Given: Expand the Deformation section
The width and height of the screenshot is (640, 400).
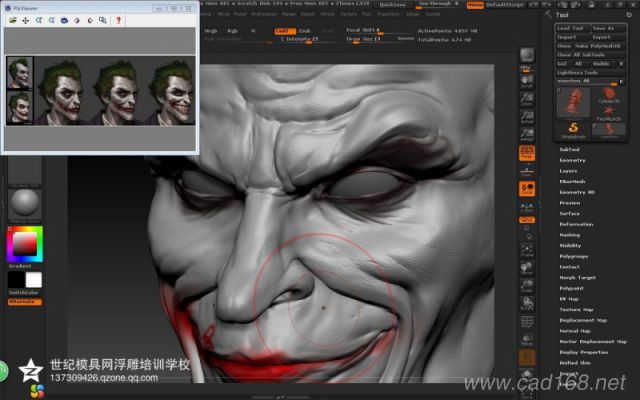Looking at the screenshot, I should tap(576, 224).
